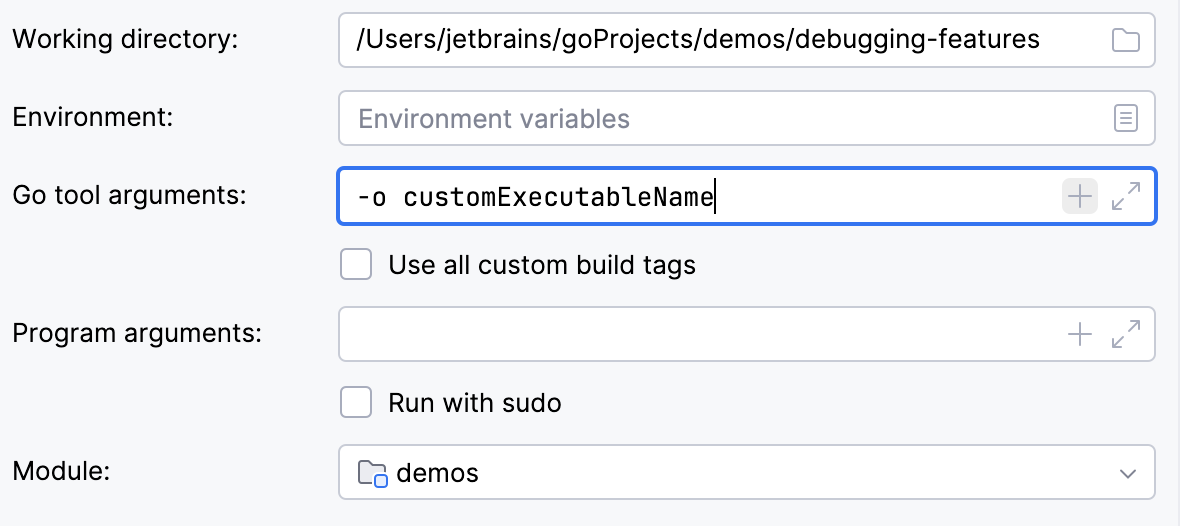Tick the Run with sudo checkbox
Viewport: 1180px width, 526px height.
(356, 403)
